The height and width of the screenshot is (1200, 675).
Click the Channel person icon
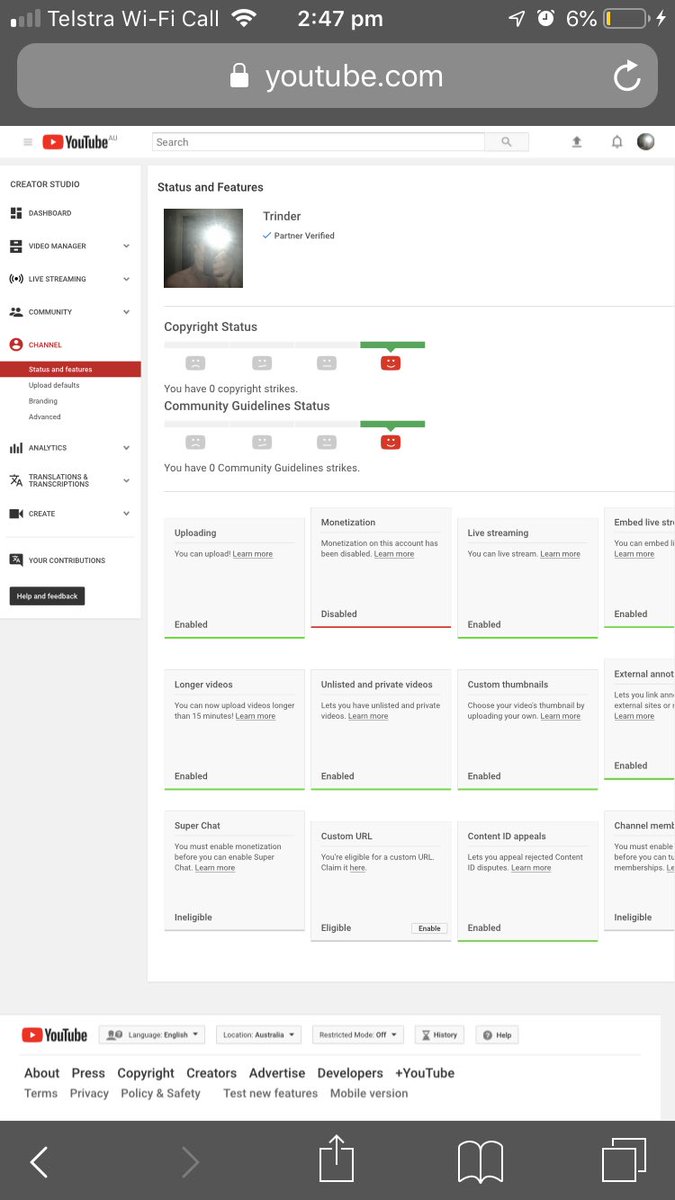pos(16,345)
